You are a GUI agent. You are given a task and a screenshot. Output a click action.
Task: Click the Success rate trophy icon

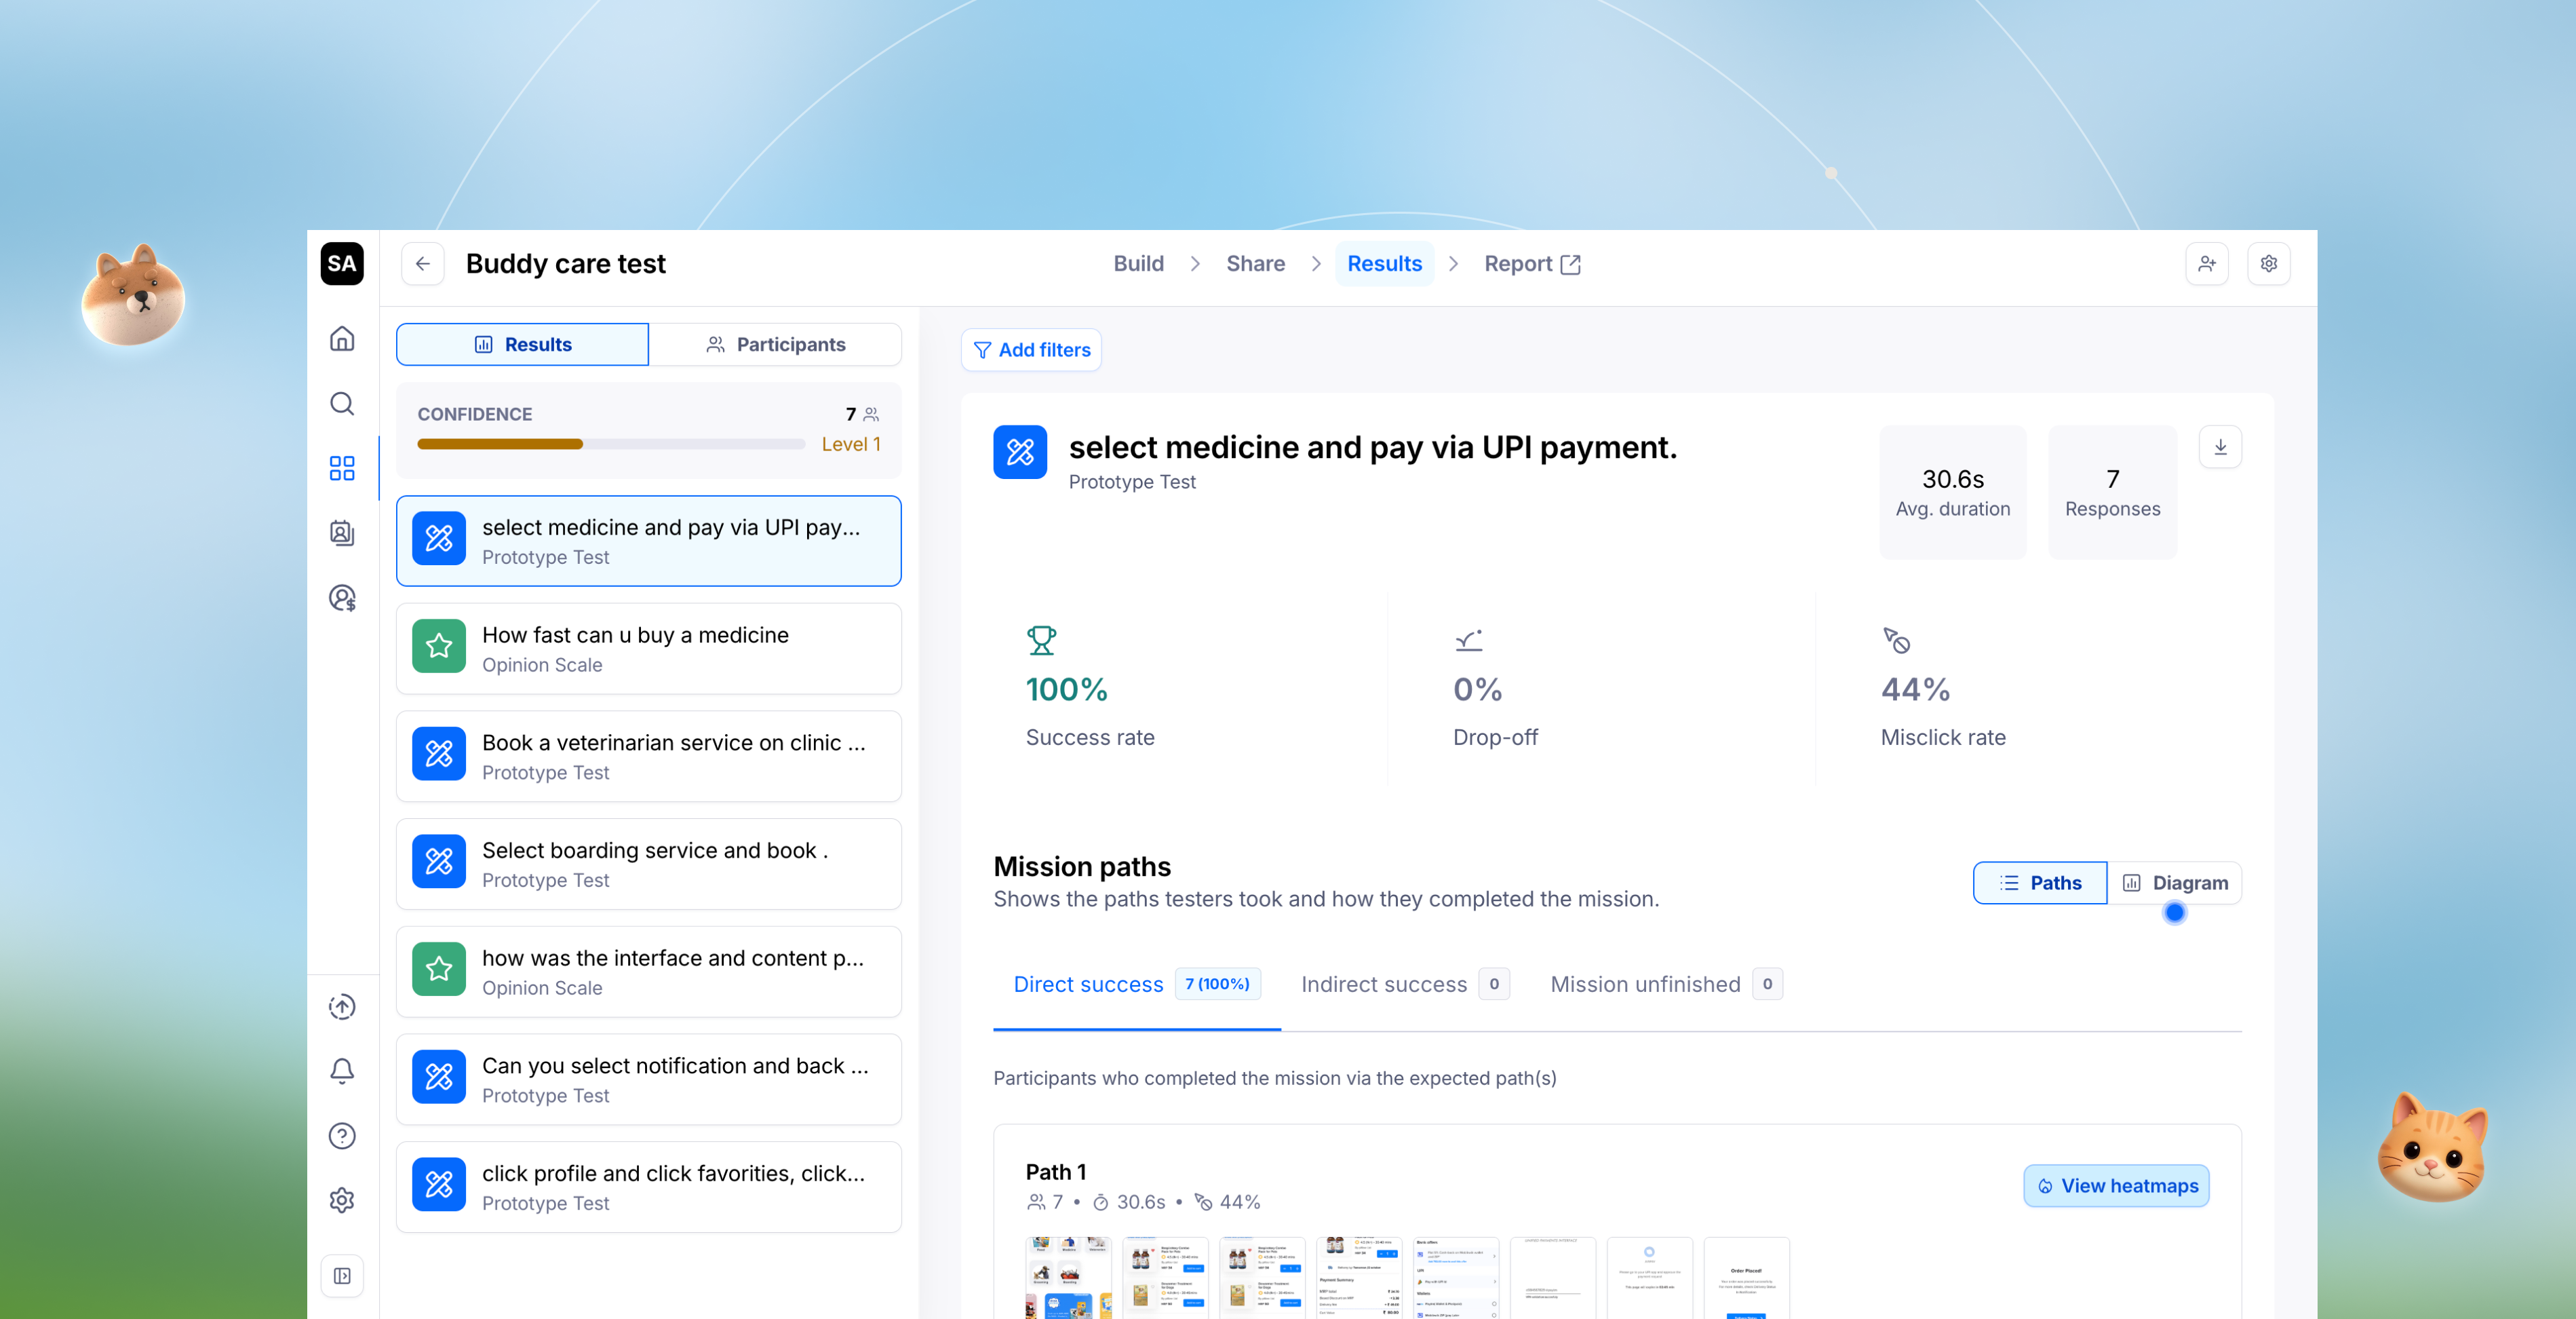[1041, 640]
